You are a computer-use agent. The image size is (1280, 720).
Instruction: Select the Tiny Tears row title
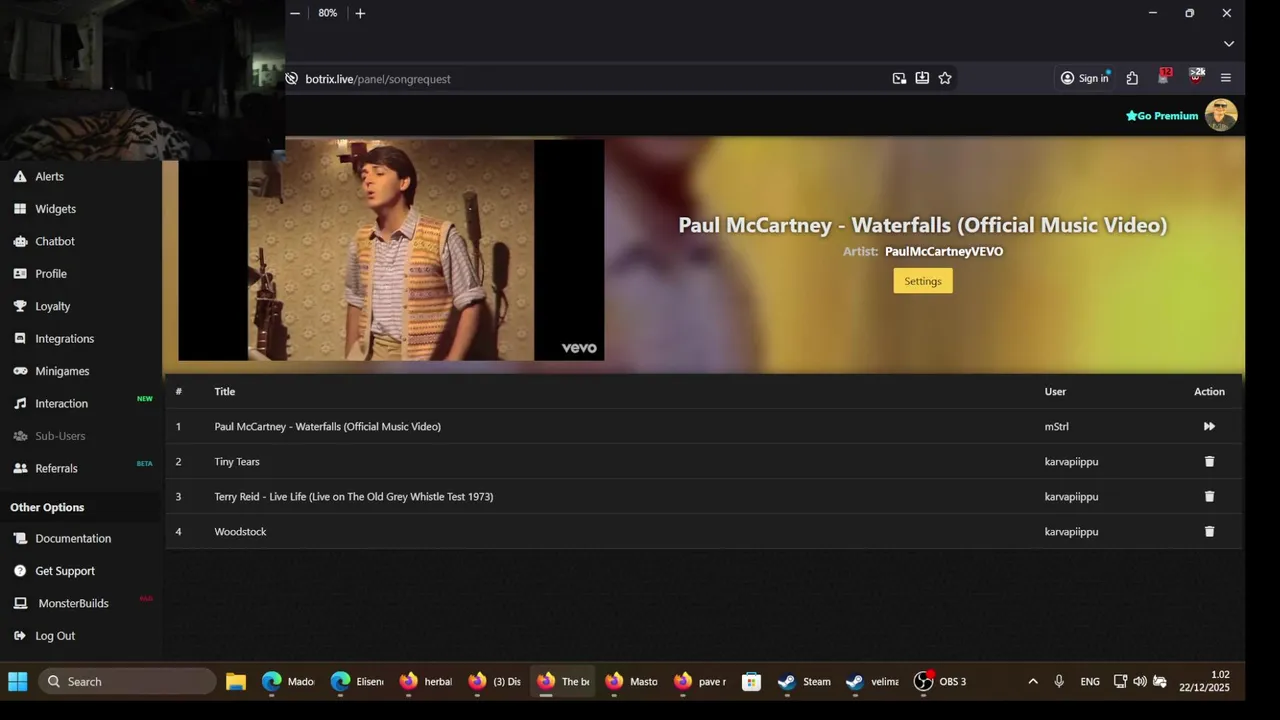pos(237,461)
